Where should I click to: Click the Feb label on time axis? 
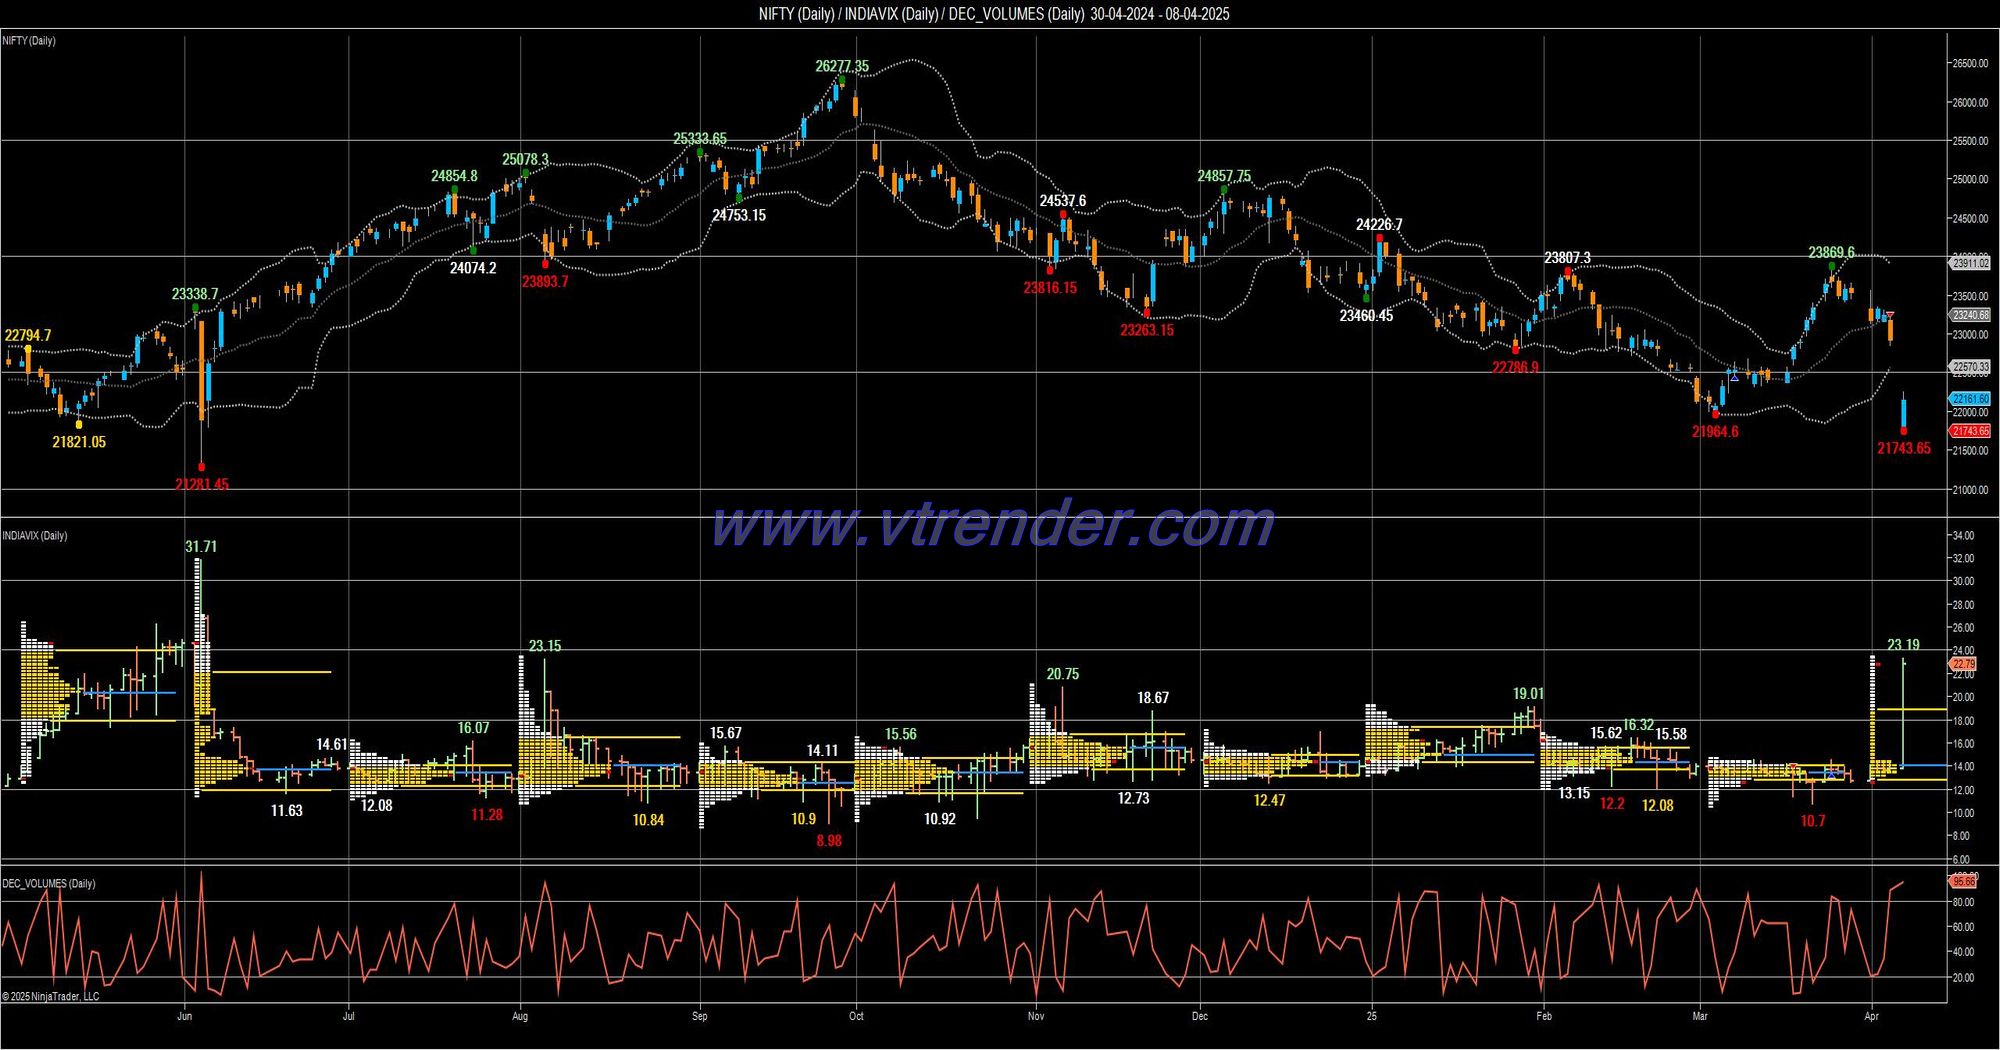coord(1544,1016)
